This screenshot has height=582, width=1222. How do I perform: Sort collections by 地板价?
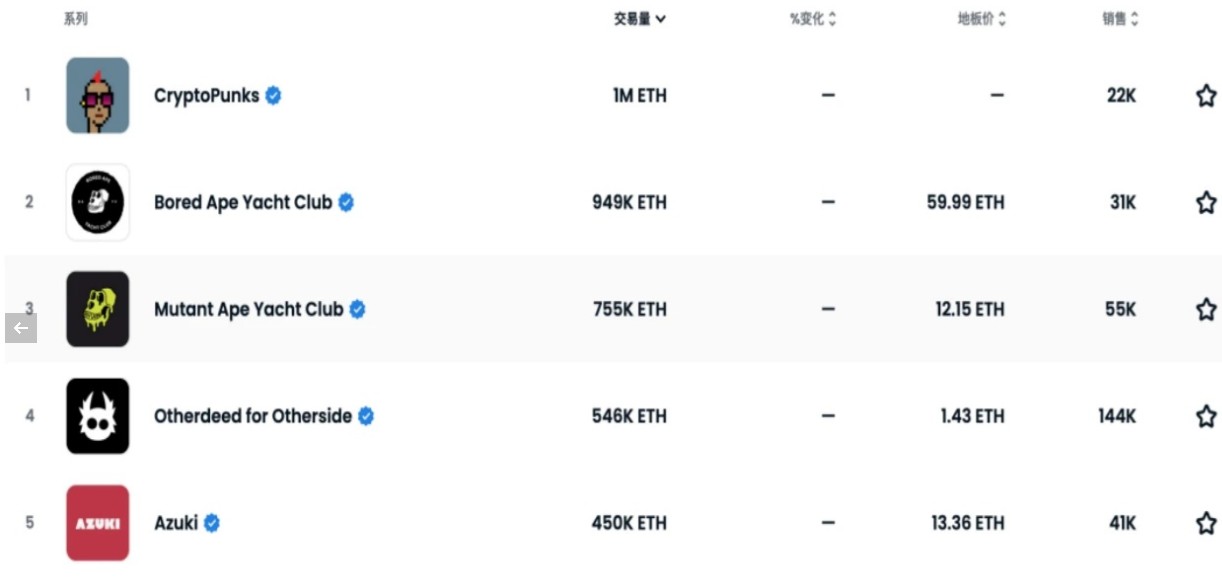tap(982, 19)
